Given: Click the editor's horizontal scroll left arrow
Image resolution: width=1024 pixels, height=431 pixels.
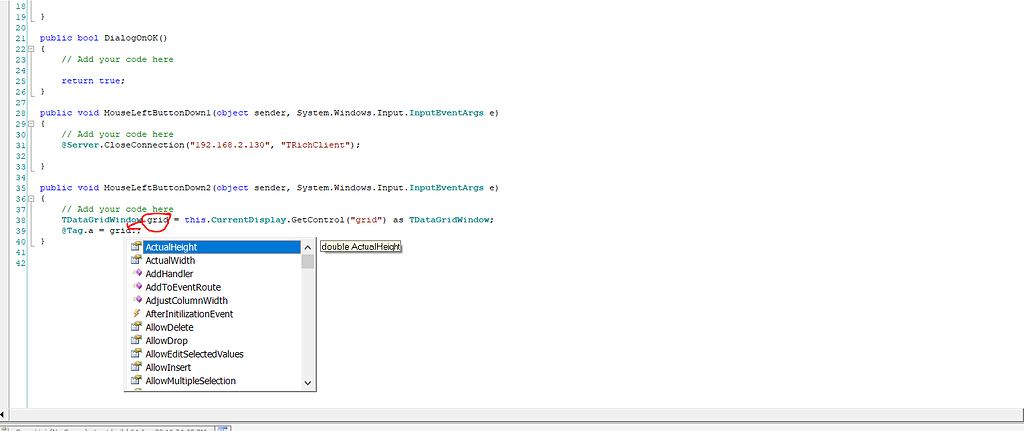Looking at the screenshot, I should 5,413.
